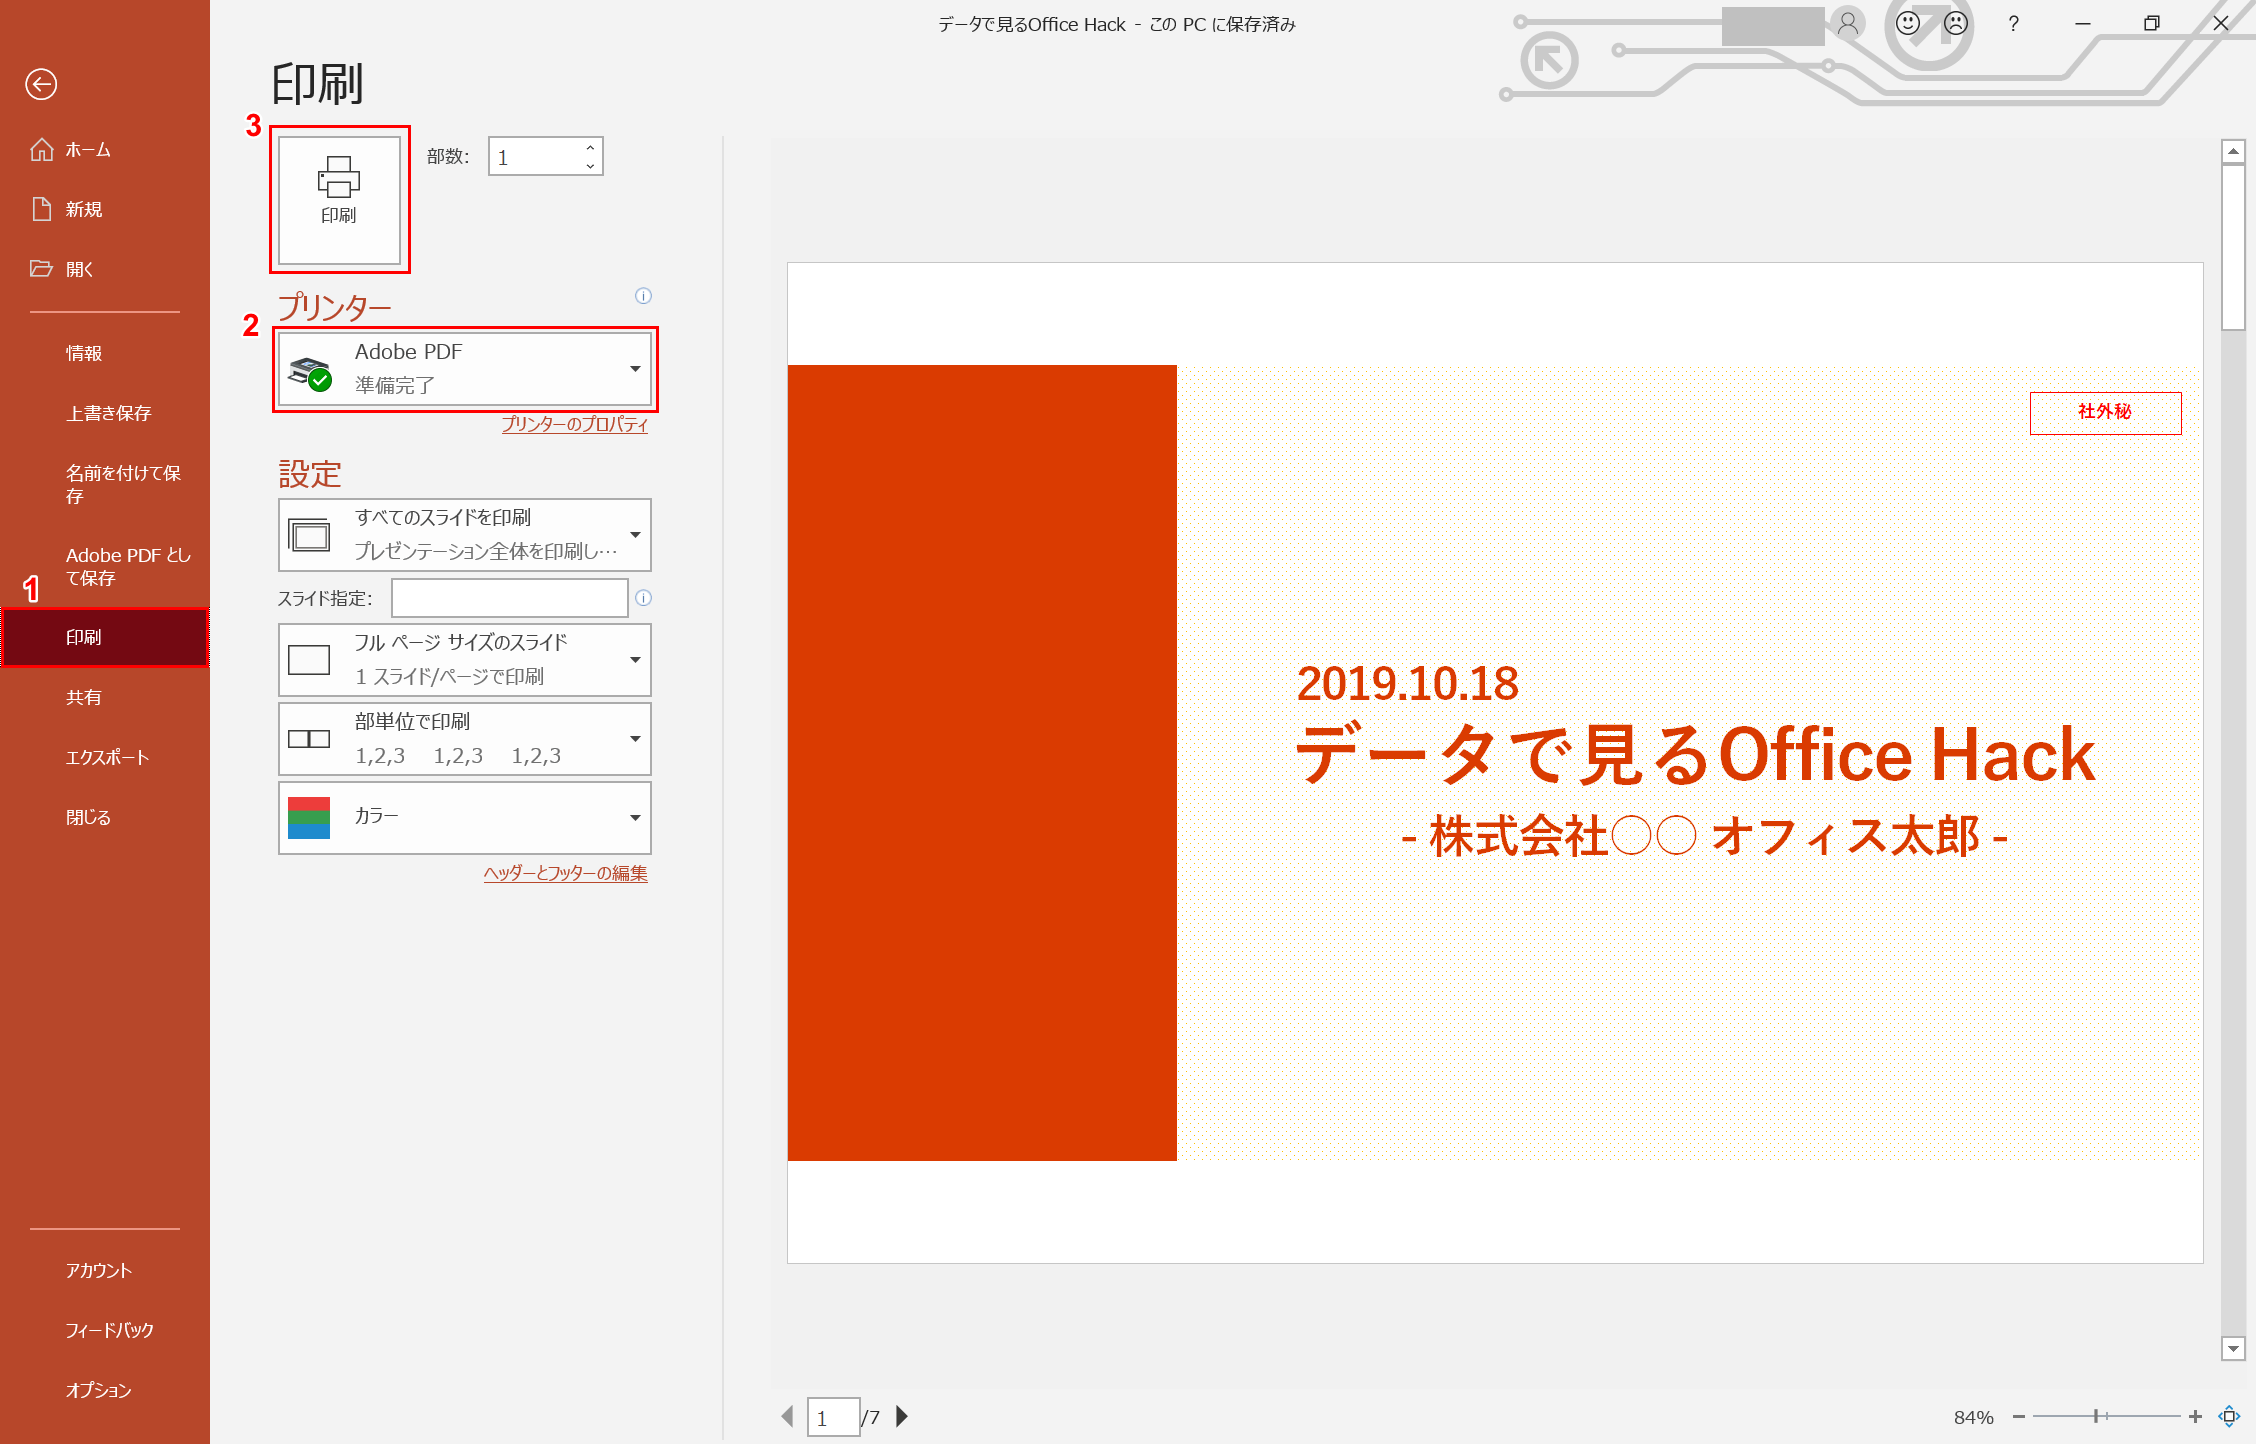Zoom in with the plus button

pyautogui.click(x=2195, y=1417)
